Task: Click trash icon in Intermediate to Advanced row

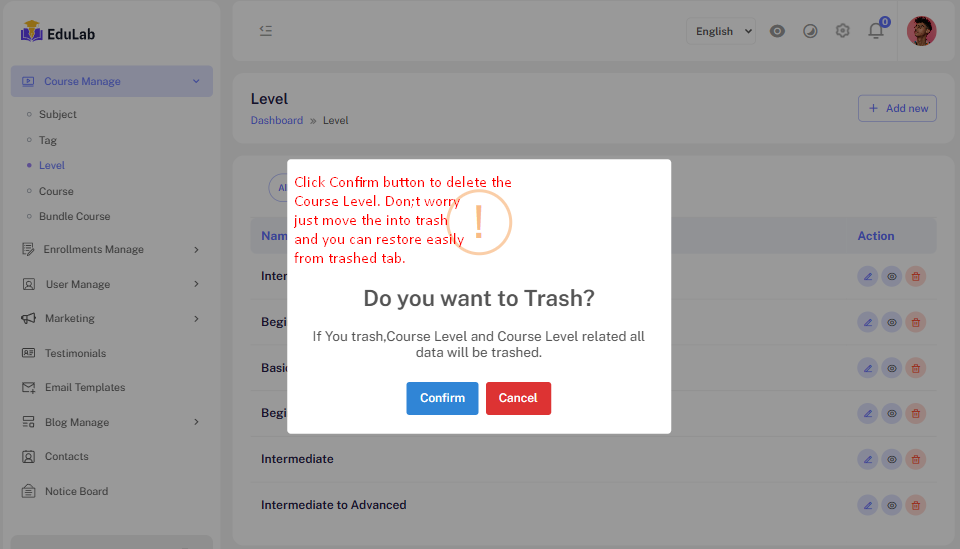Action: (x=915, y=505)
